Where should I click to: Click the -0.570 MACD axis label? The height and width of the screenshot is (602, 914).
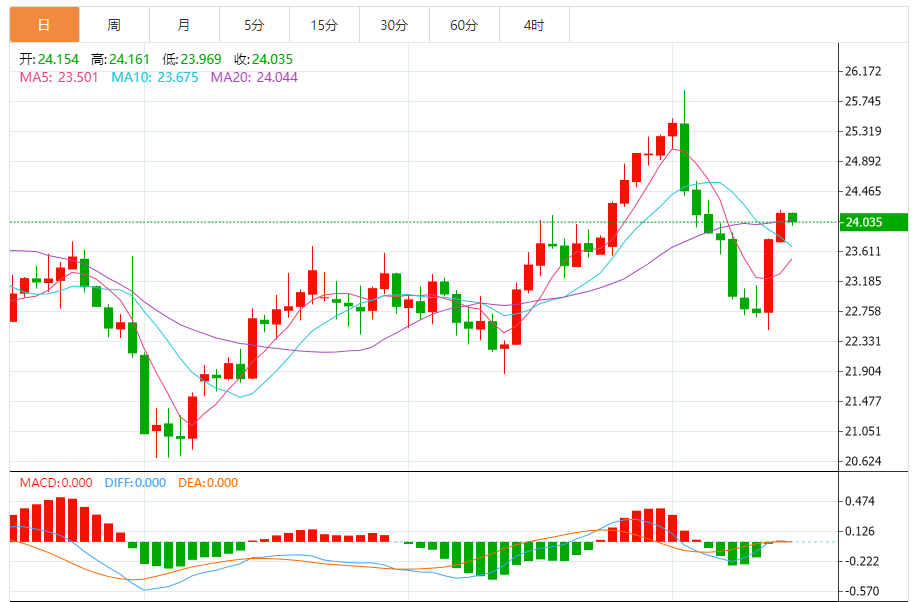(860, 591)
